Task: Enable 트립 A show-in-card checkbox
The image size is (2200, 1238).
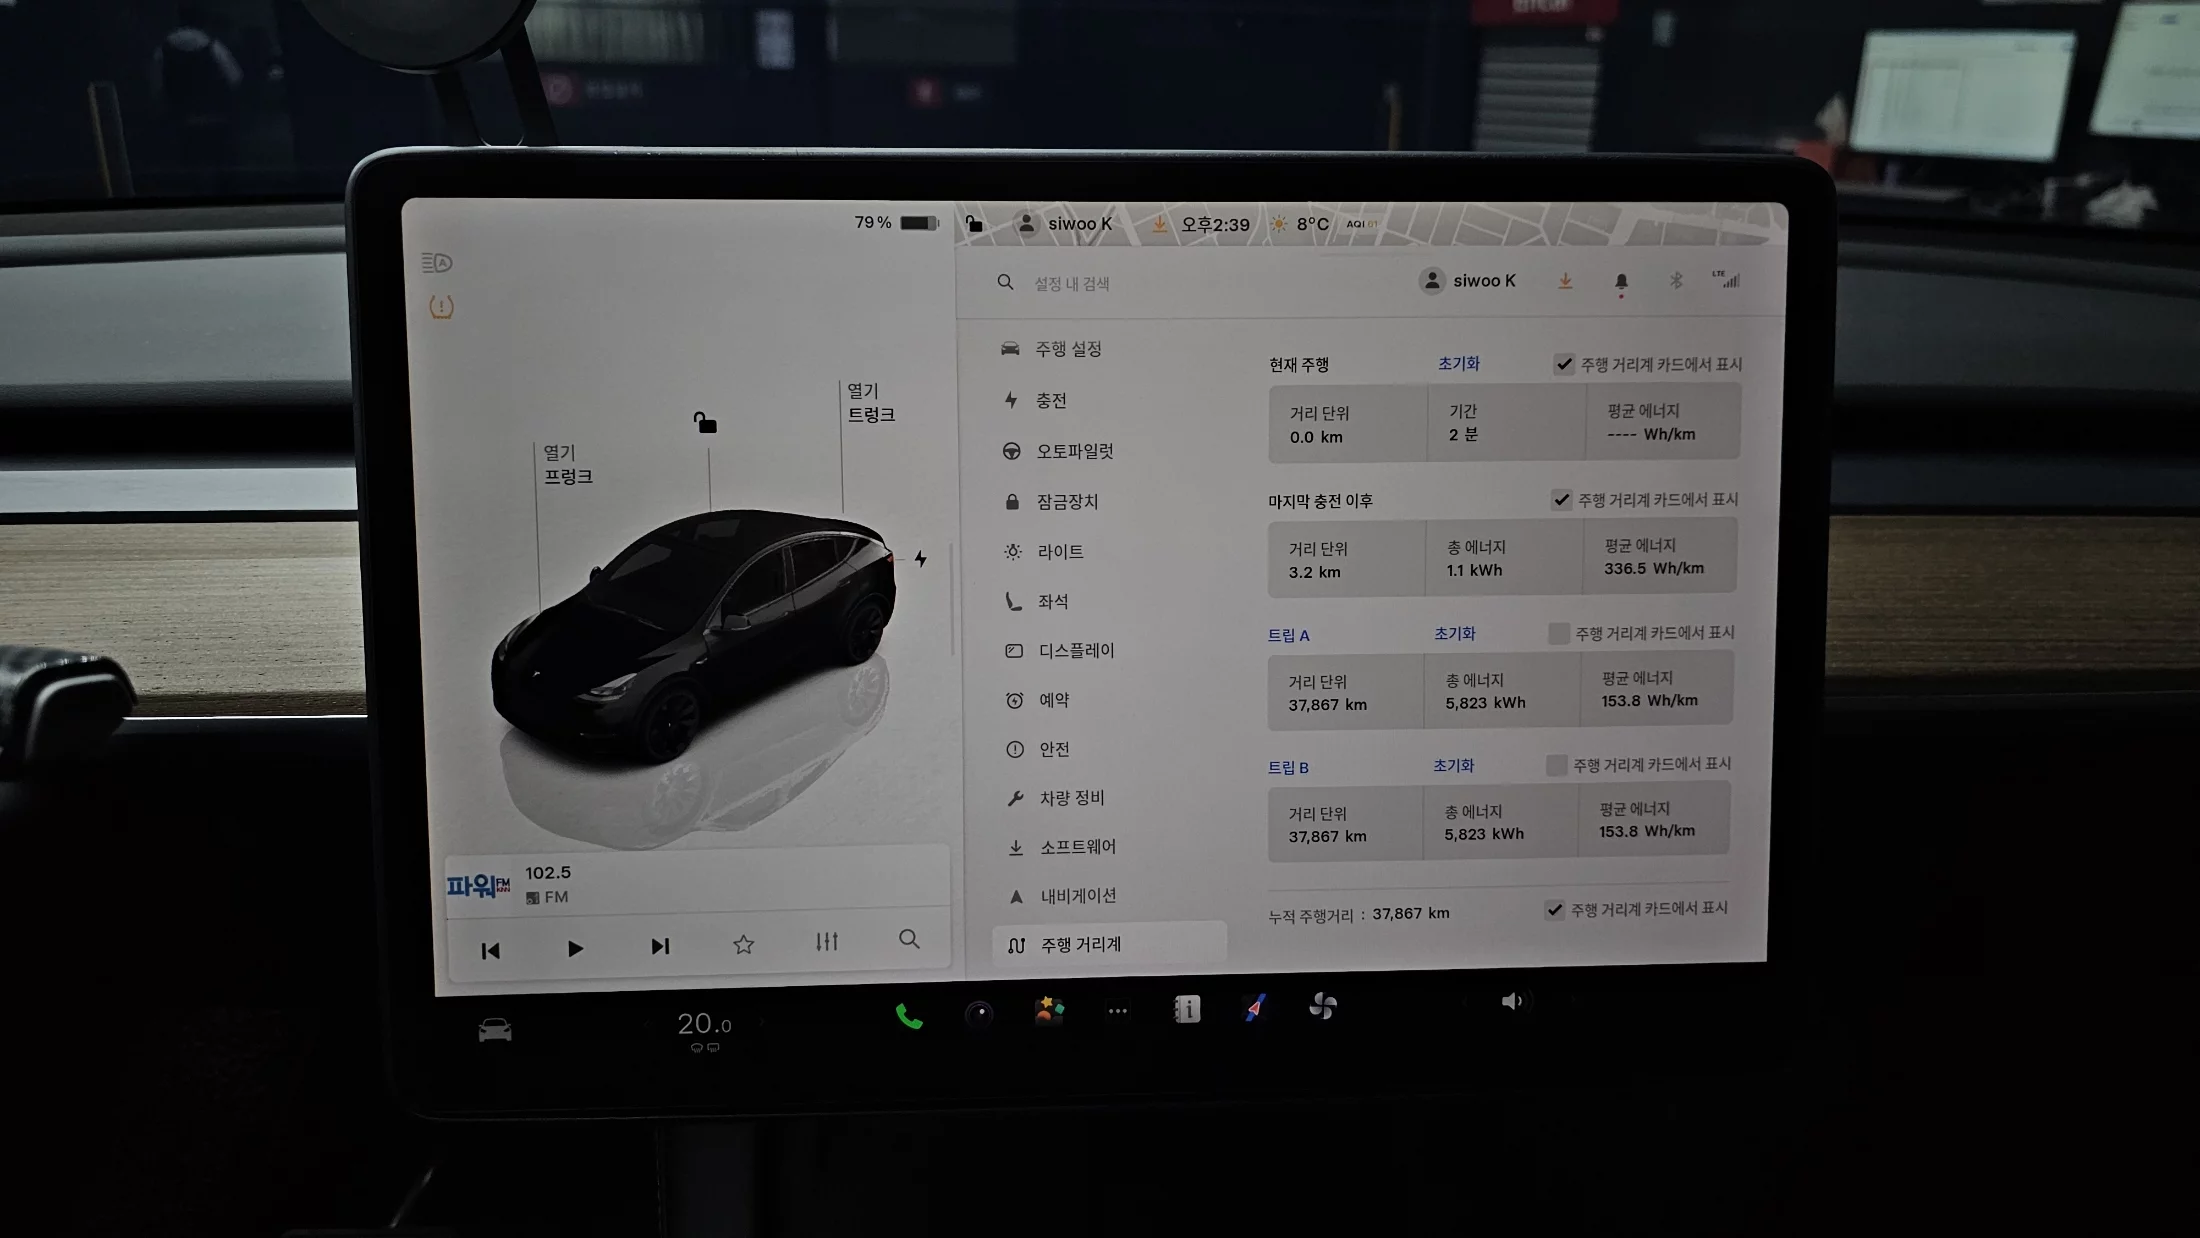Action: point(1558,633)
